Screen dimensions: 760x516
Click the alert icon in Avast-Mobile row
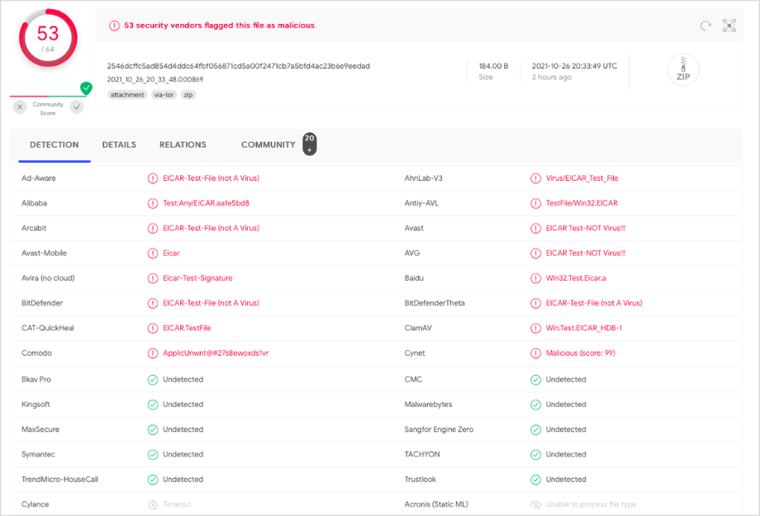coord(153,253)
